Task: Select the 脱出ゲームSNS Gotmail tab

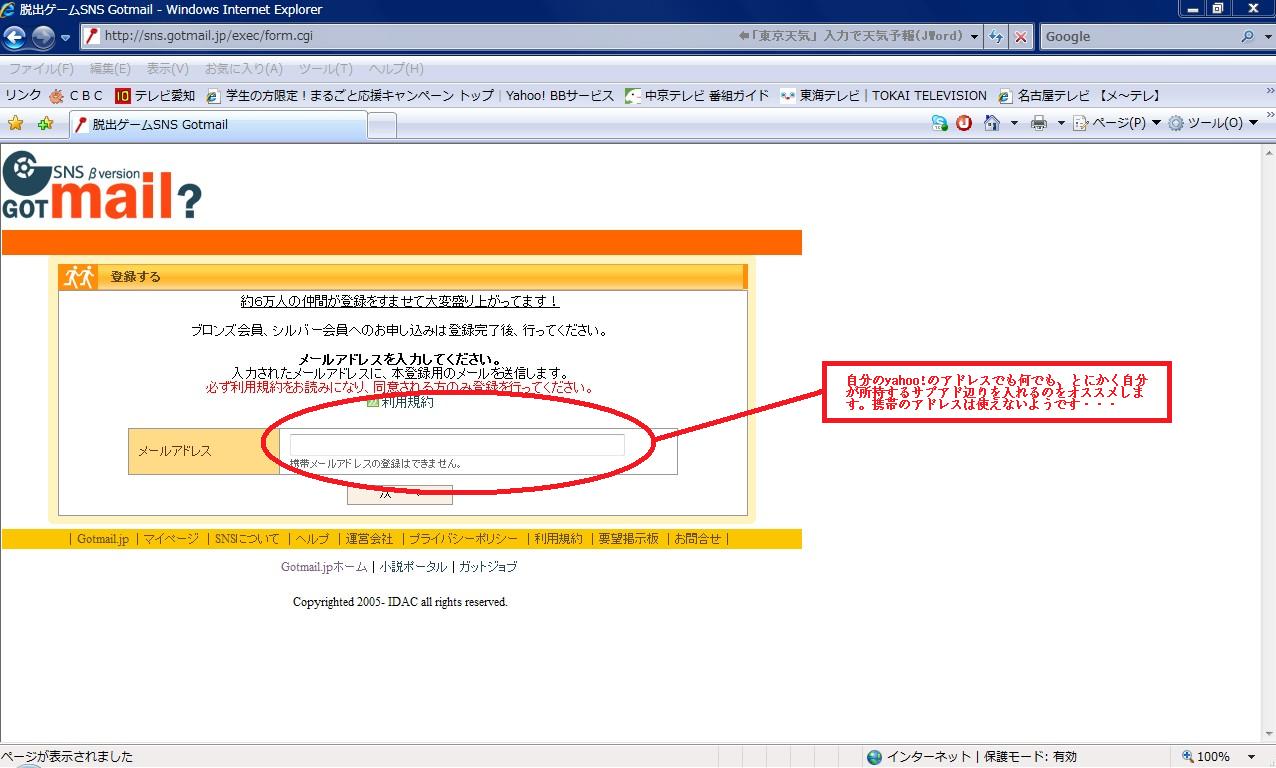Action: coord(218,125)
